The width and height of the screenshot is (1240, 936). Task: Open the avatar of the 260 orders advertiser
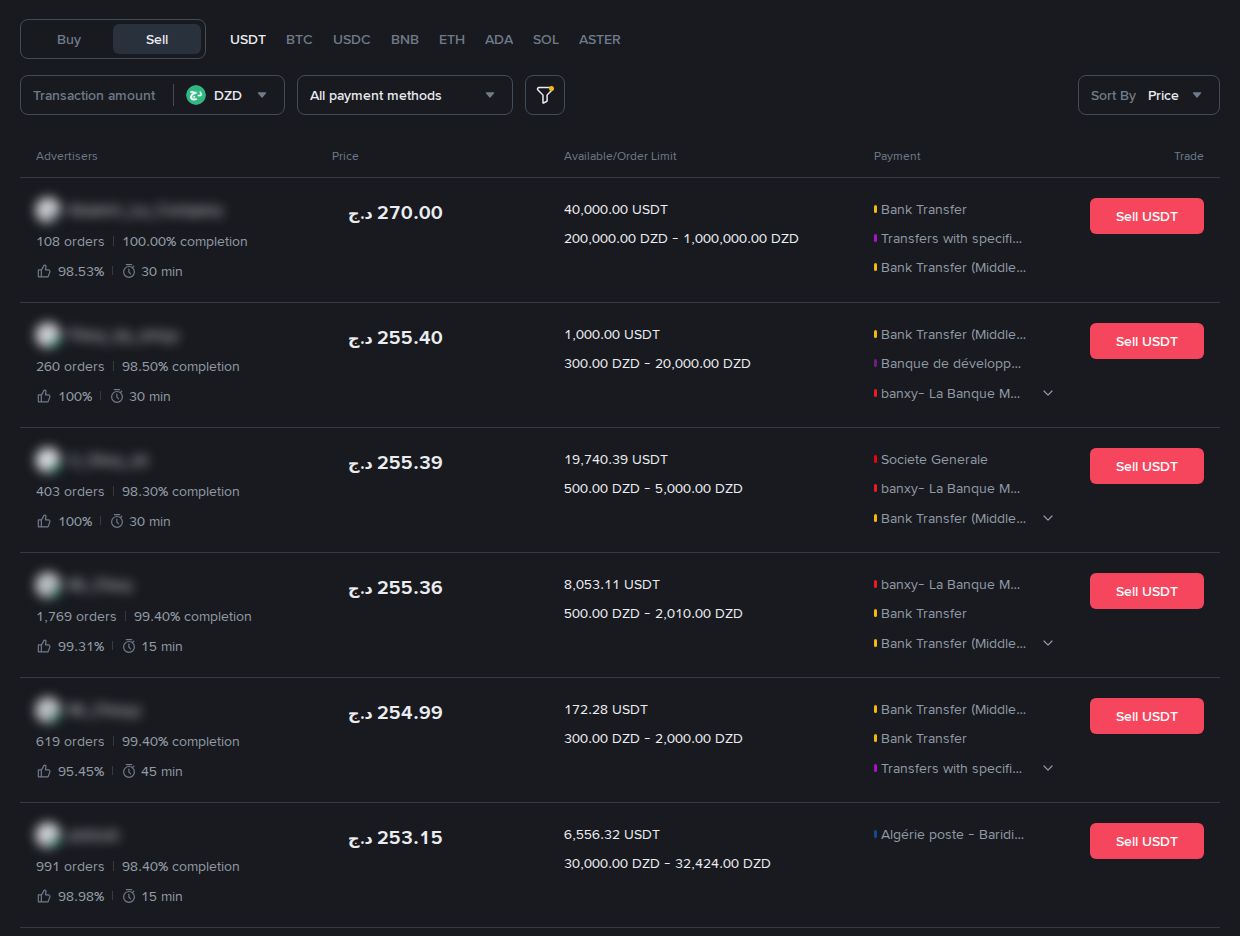[x=47, y=335]
